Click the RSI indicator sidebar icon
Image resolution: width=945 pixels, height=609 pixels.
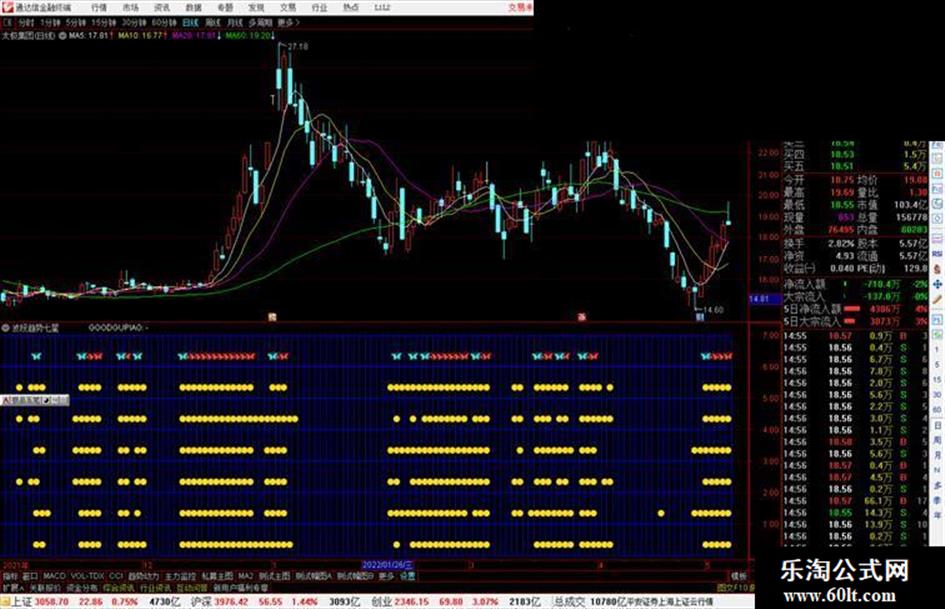pyautogui.click(x=937, y=254)
